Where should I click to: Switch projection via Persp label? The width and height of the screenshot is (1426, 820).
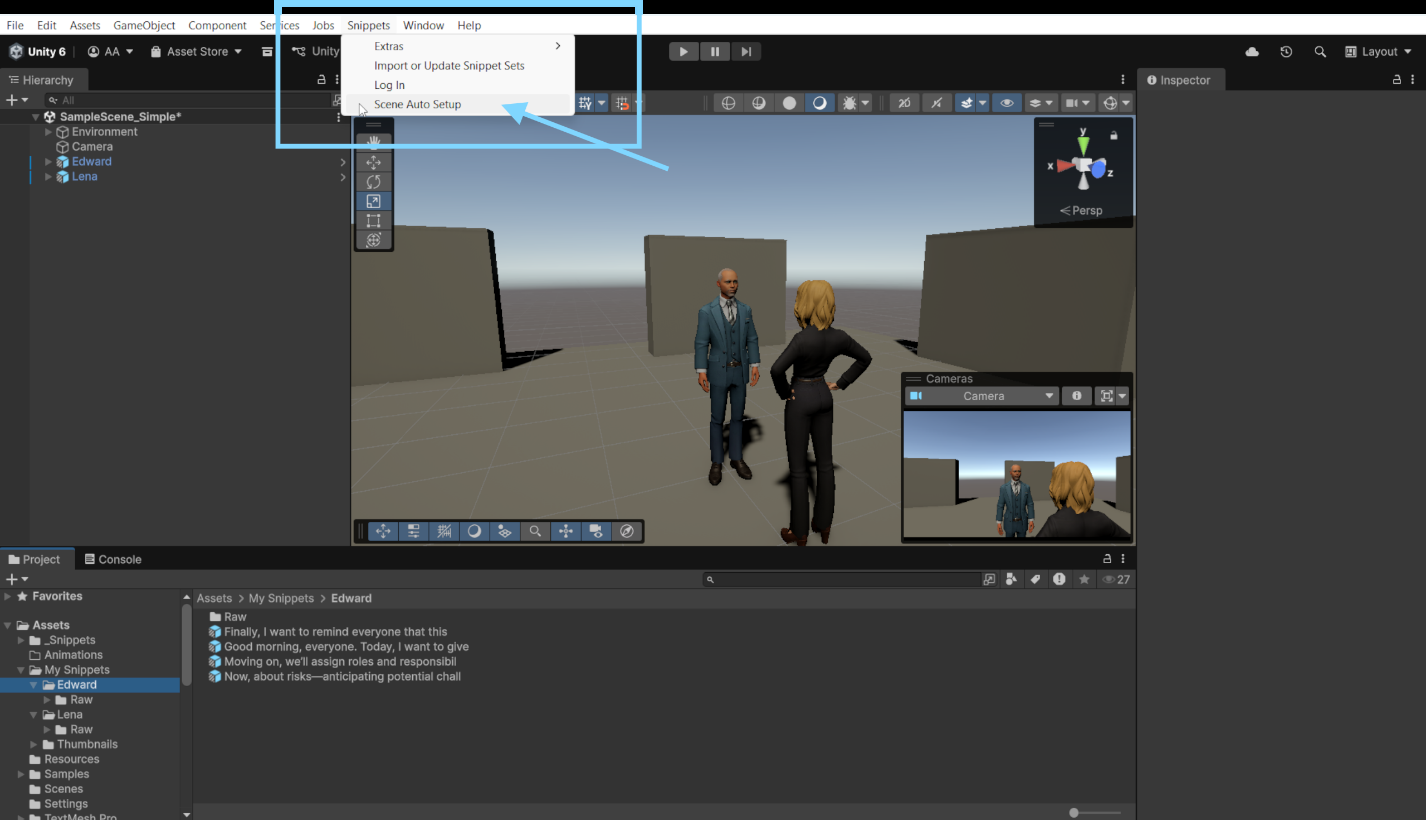1081,211
